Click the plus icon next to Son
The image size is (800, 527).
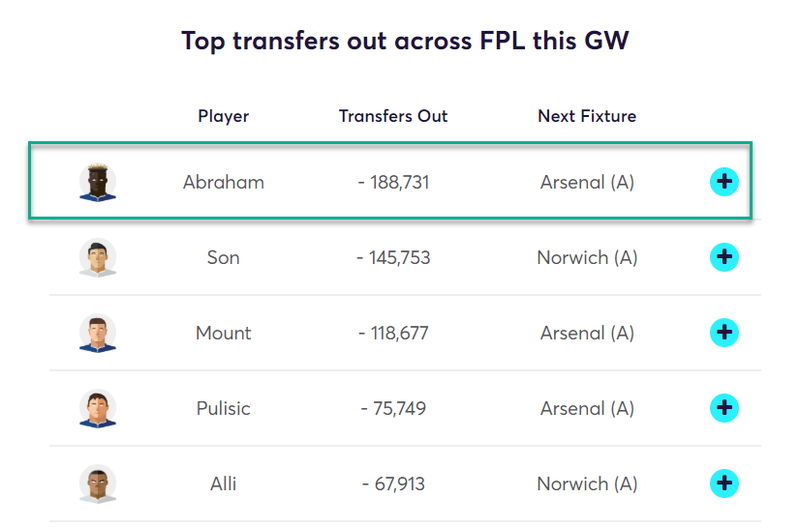[724, 257]
